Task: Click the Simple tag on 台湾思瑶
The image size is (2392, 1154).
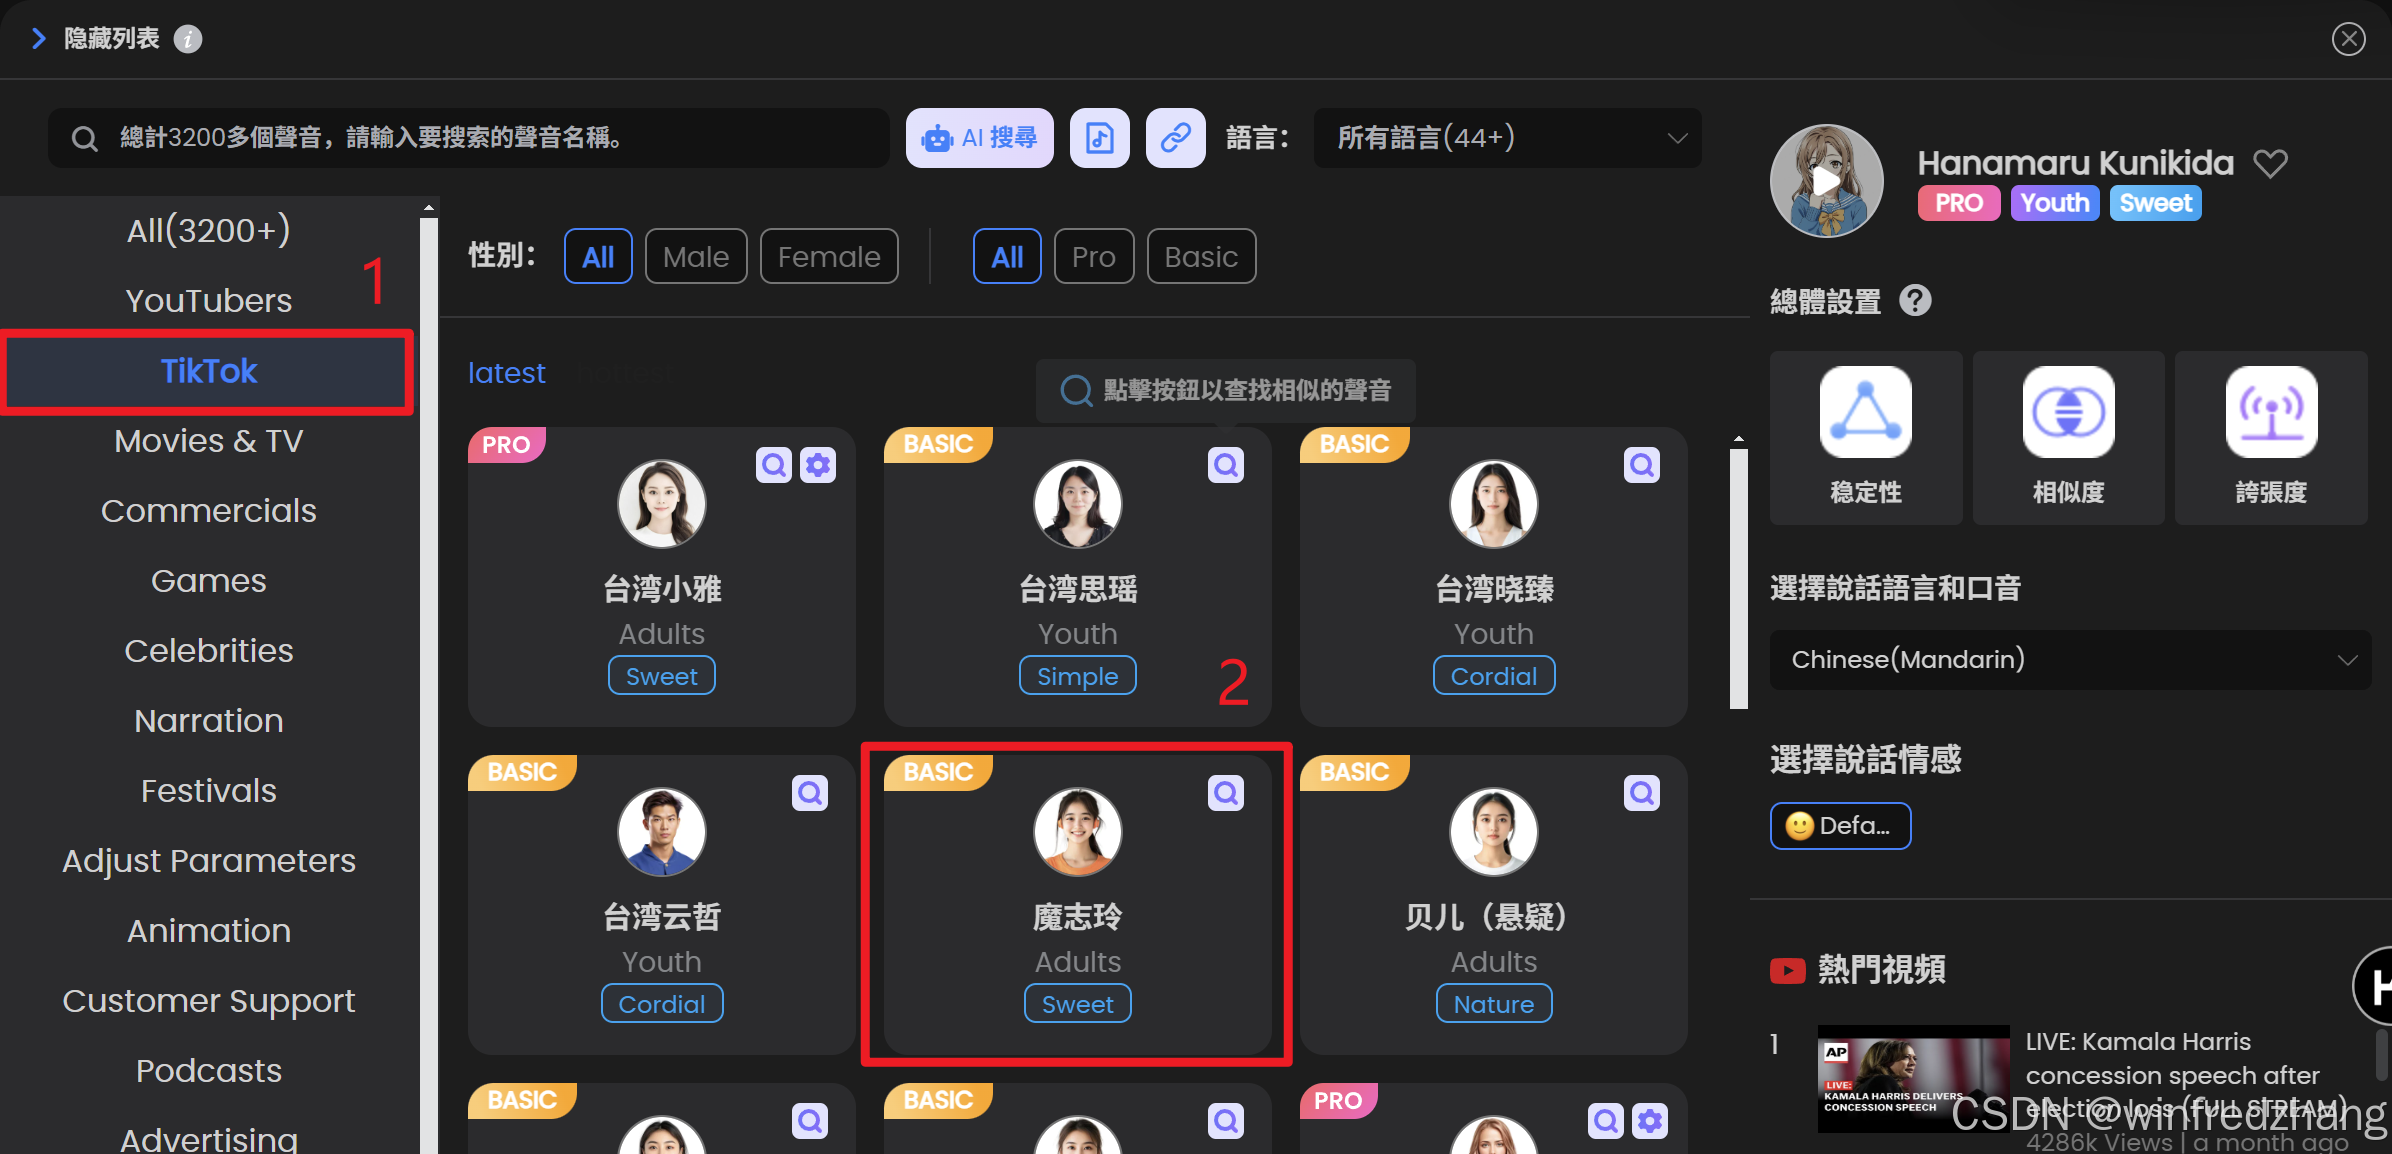Action: click(1078, 676)
